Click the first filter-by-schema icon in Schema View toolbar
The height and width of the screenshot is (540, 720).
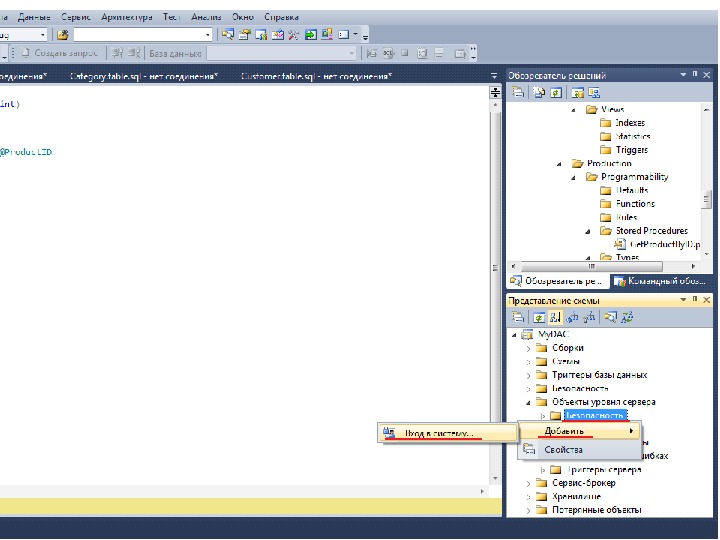(572, 317)
